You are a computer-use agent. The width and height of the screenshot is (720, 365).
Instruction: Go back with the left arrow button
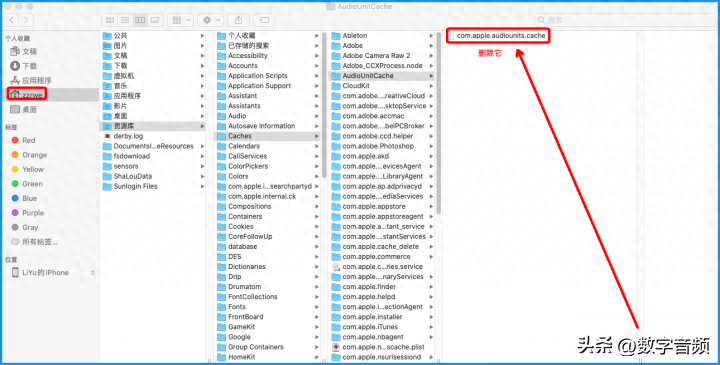[11, 20]
